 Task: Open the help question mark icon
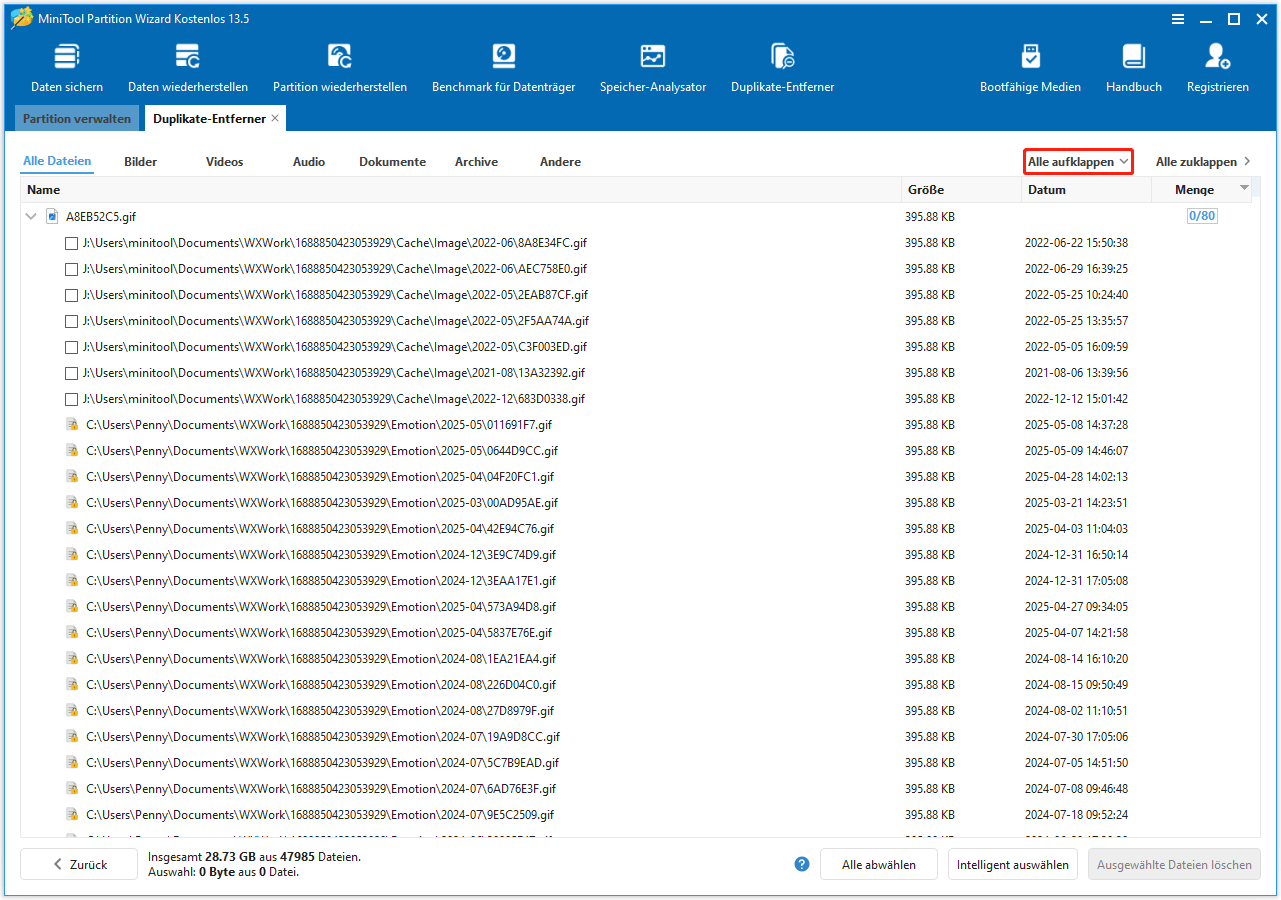(x=801, y=864)
